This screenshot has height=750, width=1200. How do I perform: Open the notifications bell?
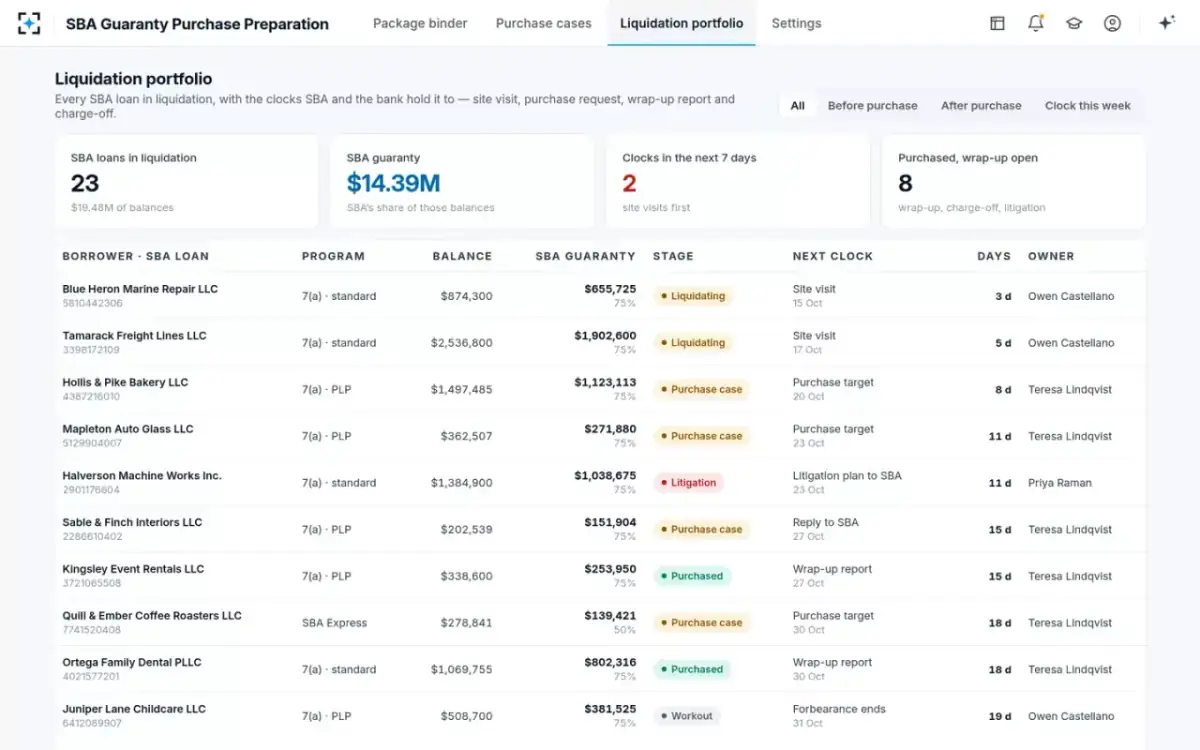(x=1036, y=23)
